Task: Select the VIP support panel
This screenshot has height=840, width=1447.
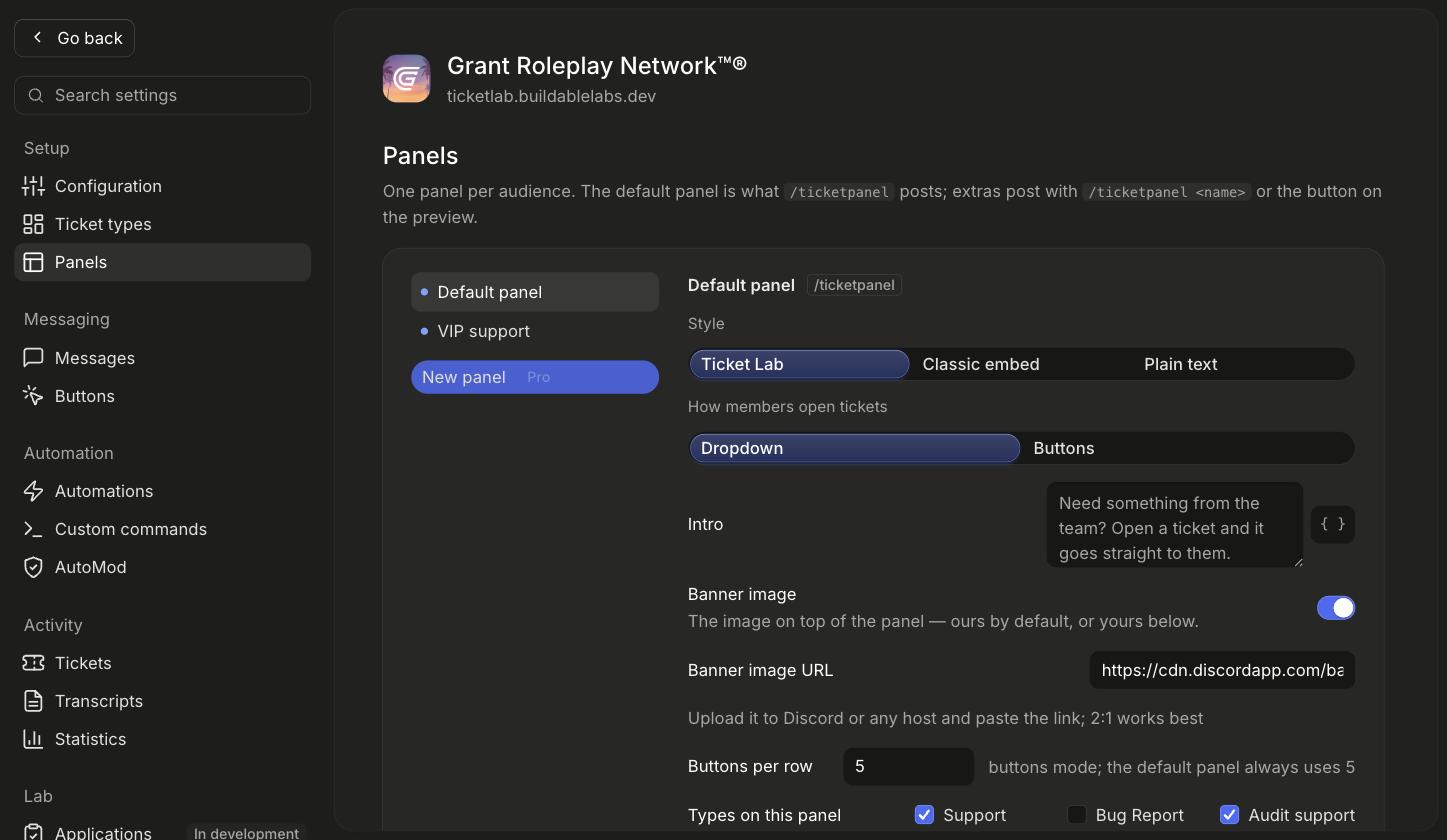Action: click(535, 331)
